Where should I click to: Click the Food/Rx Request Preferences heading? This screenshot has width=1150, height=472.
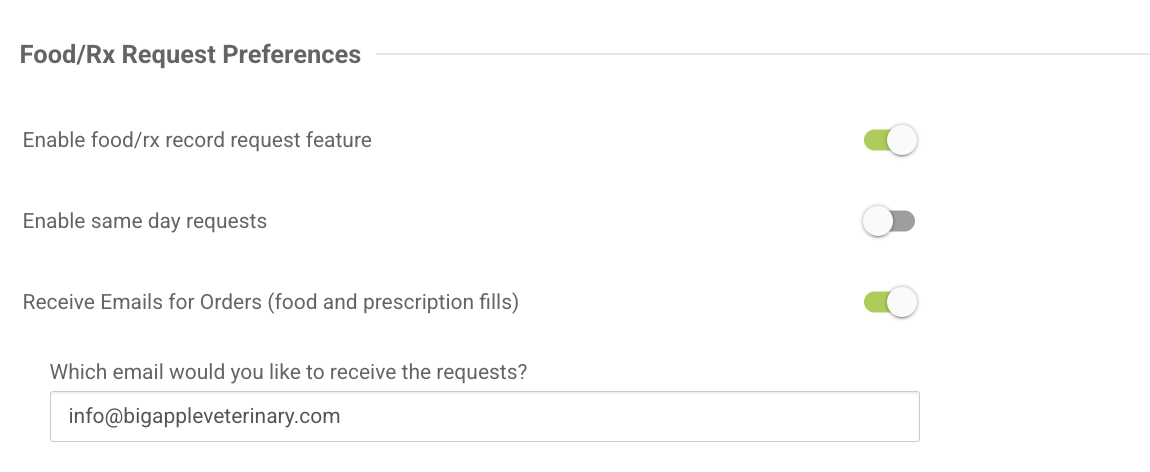pos(190,54)
